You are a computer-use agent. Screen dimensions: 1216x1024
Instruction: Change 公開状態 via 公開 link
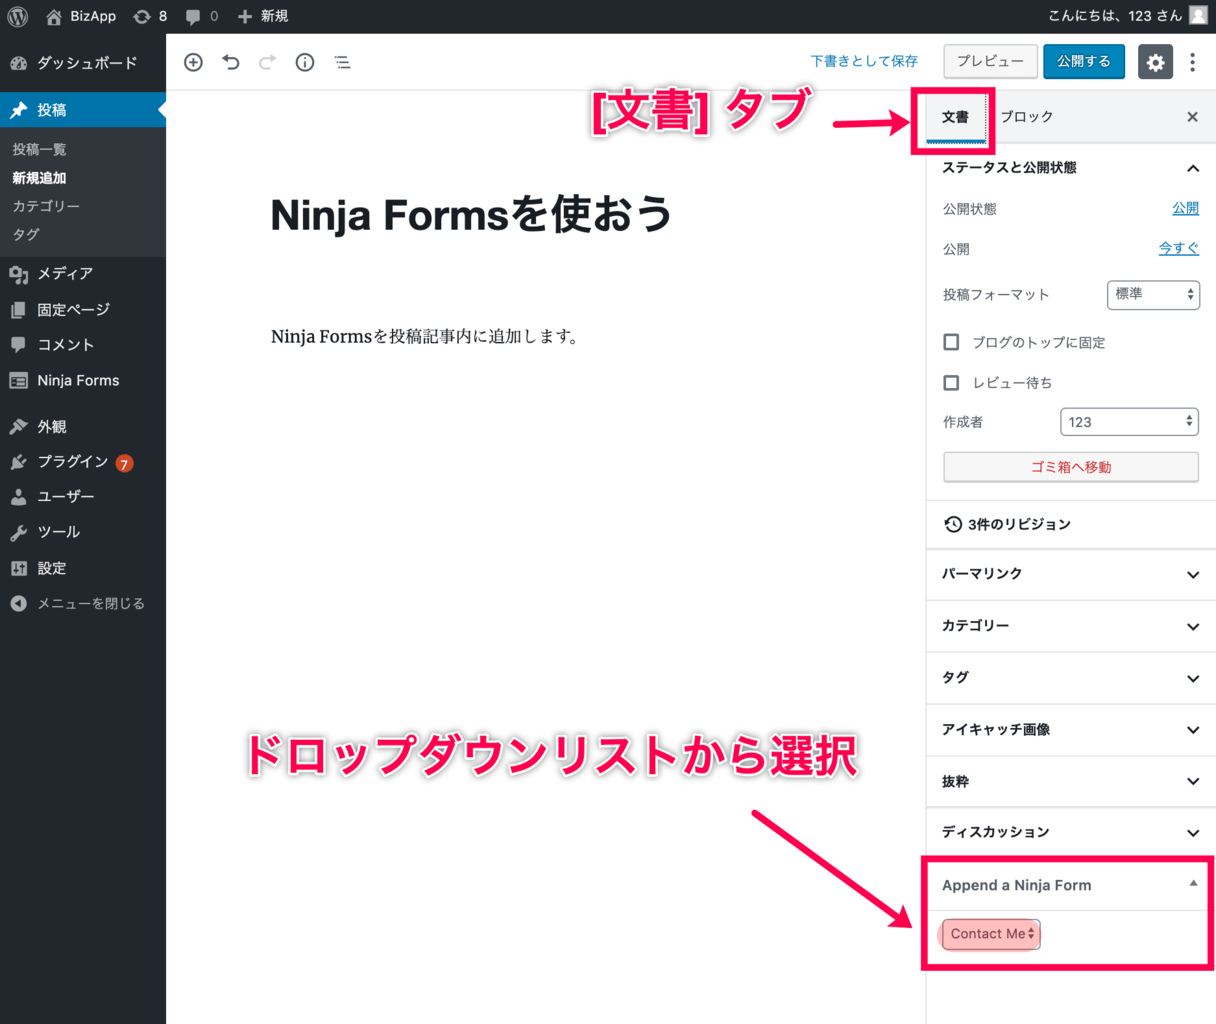[x=1185, y=209]
